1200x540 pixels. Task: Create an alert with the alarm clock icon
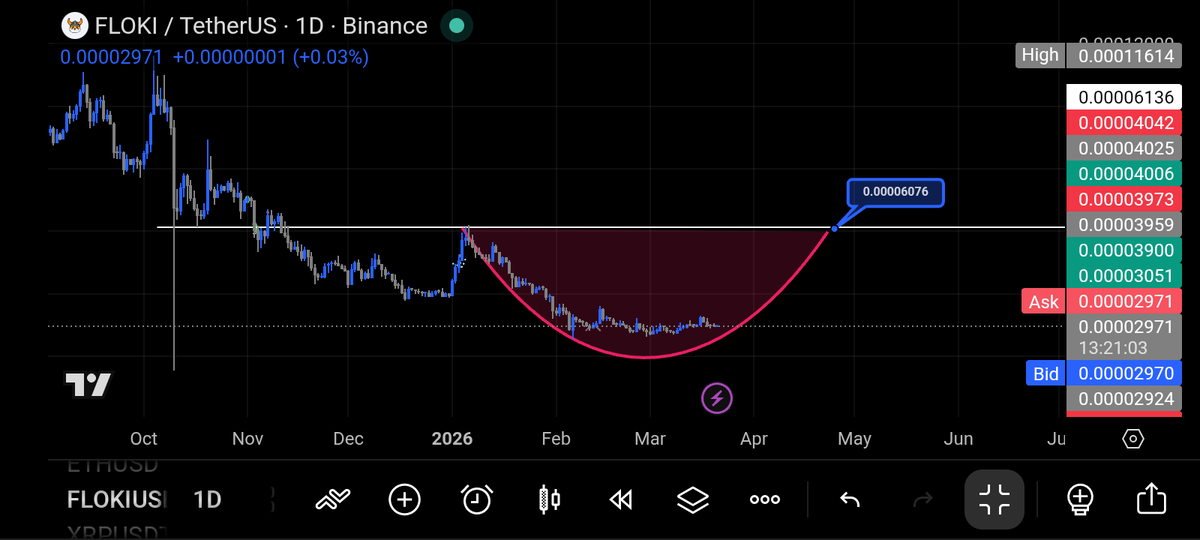pos(477,498)
